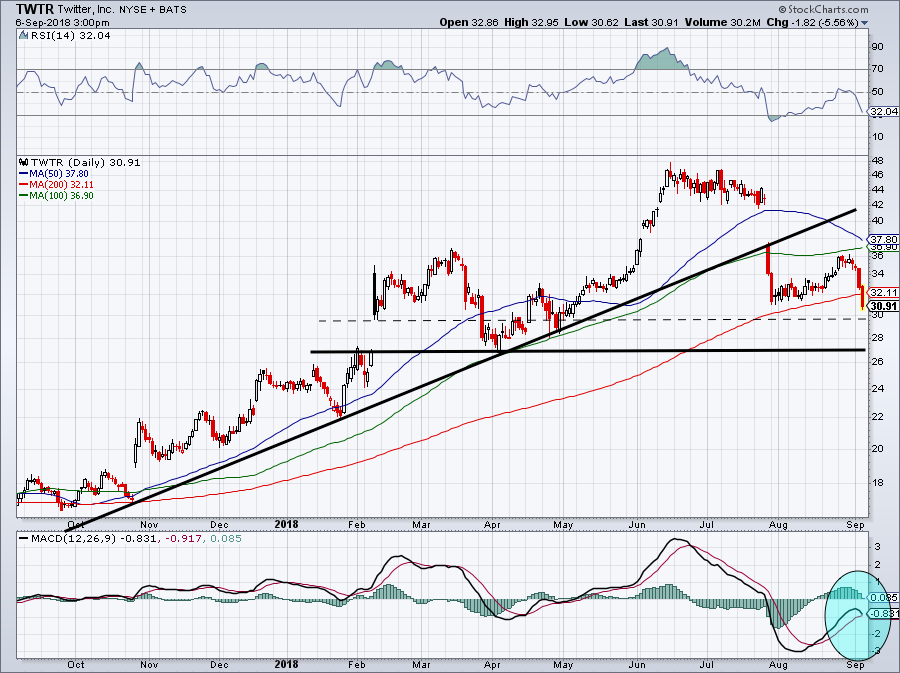Click the RSI area-chart legend icon
The image size is (900, 673).
pyautogui.click(x=23, y=35)
